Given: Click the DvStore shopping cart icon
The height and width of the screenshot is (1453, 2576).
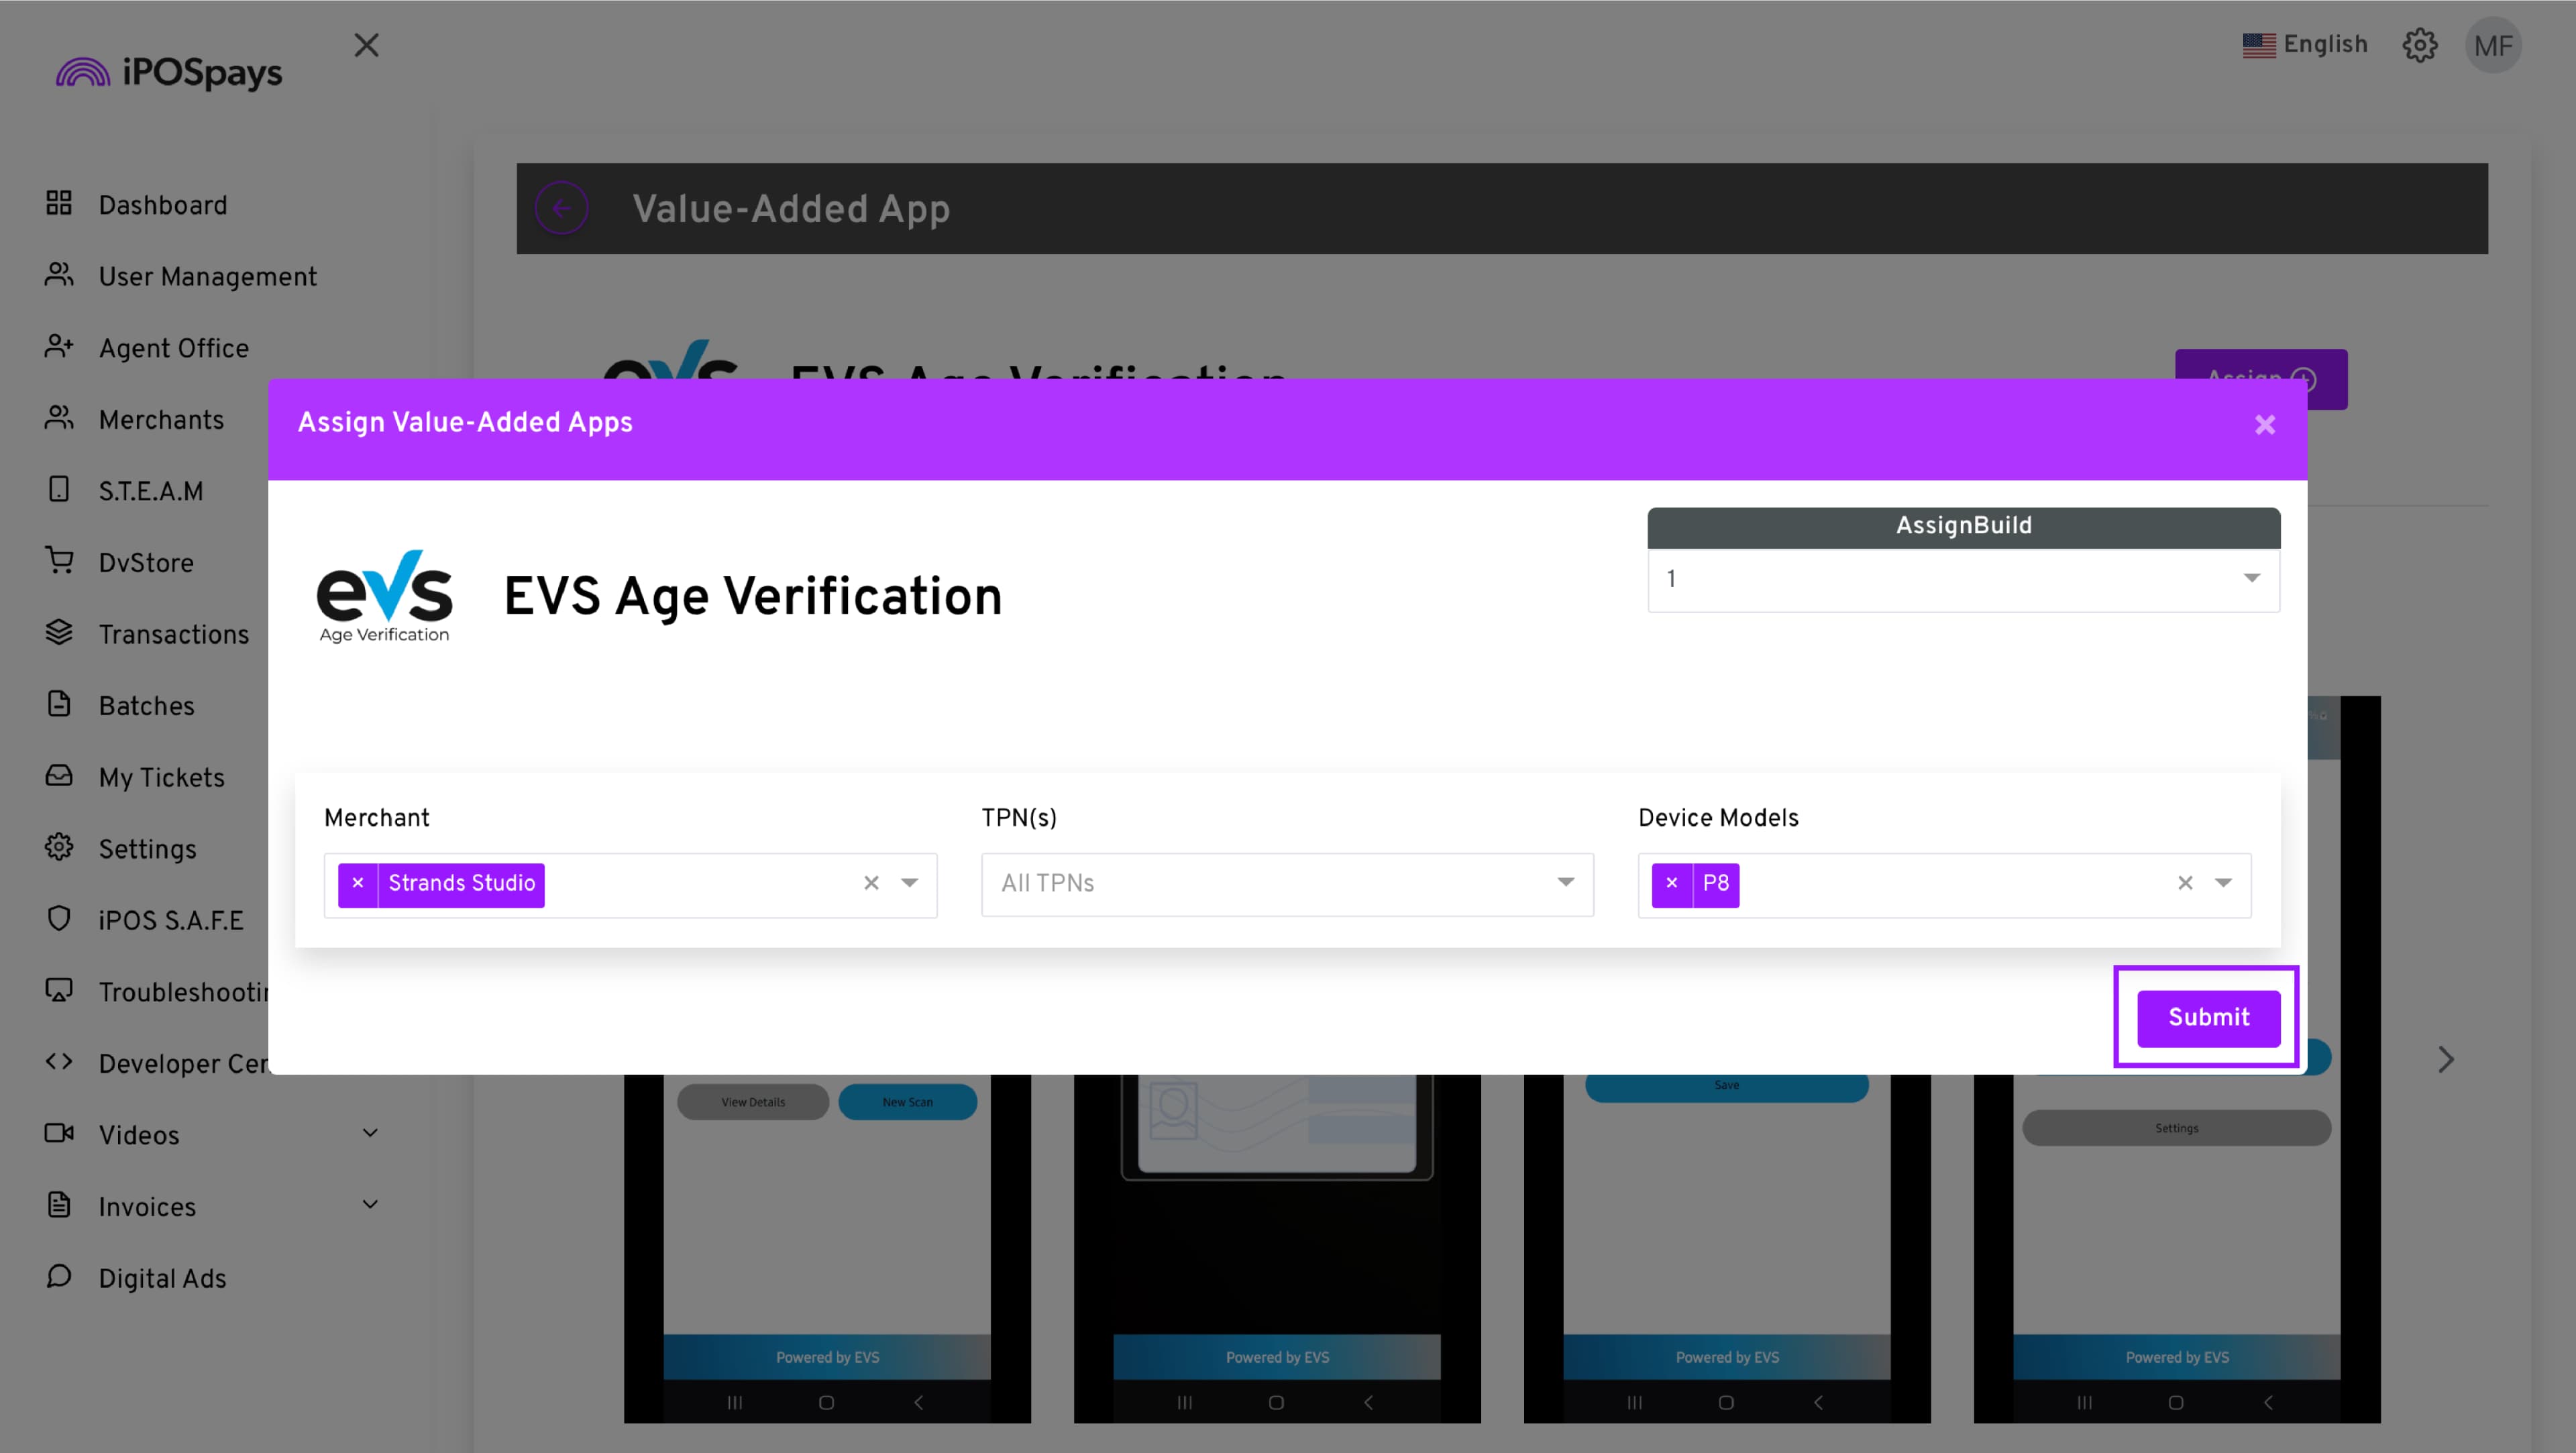Looking at the screenshot, I should 59,561.
